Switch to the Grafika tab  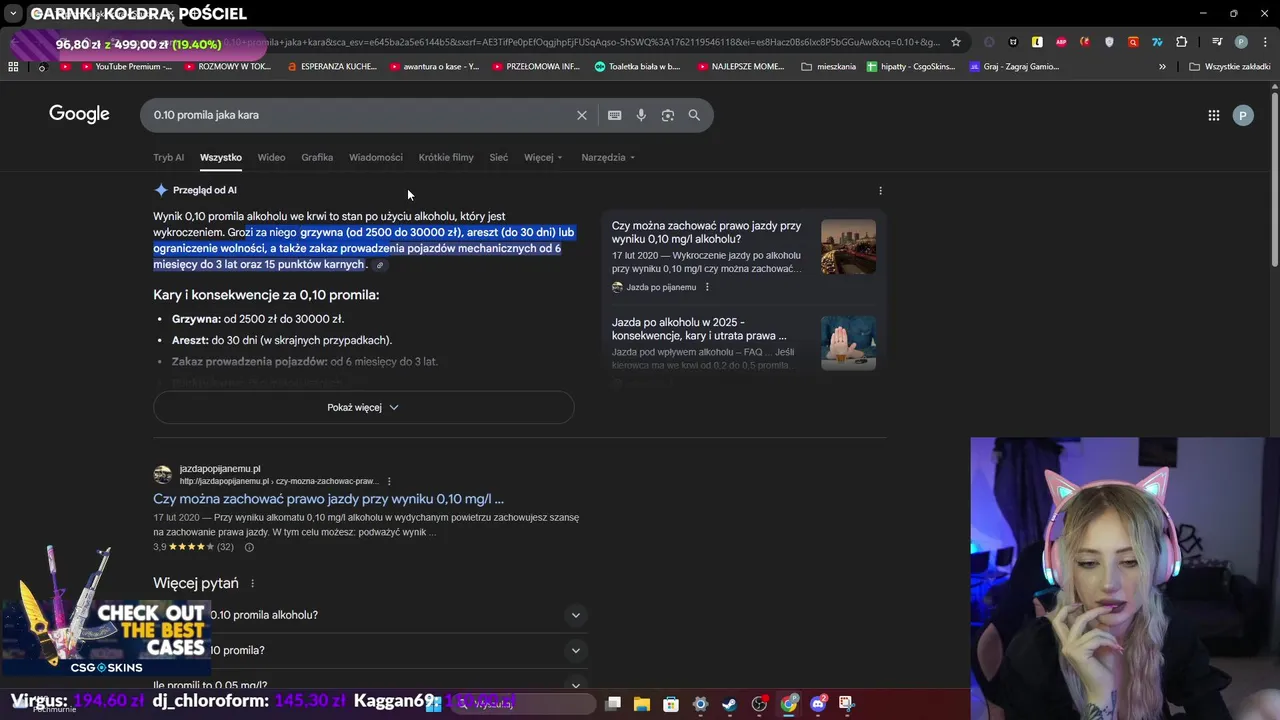[317, 157]
